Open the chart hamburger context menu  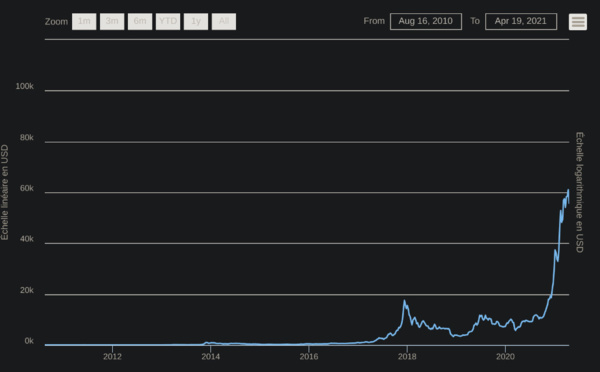[578, 22]
